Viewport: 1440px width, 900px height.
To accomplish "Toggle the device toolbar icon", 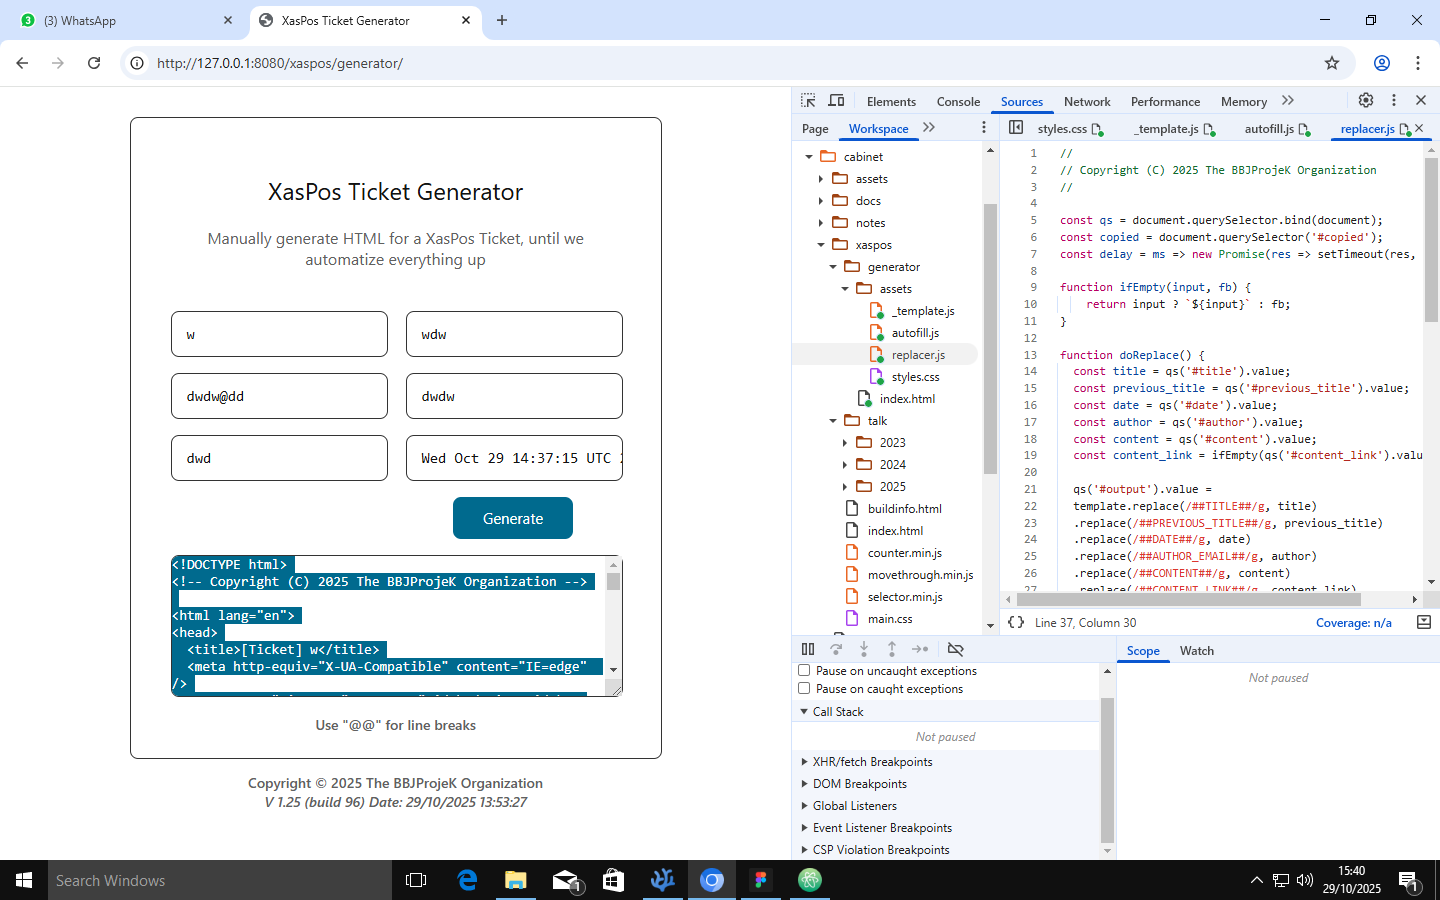I will (837, 101).
